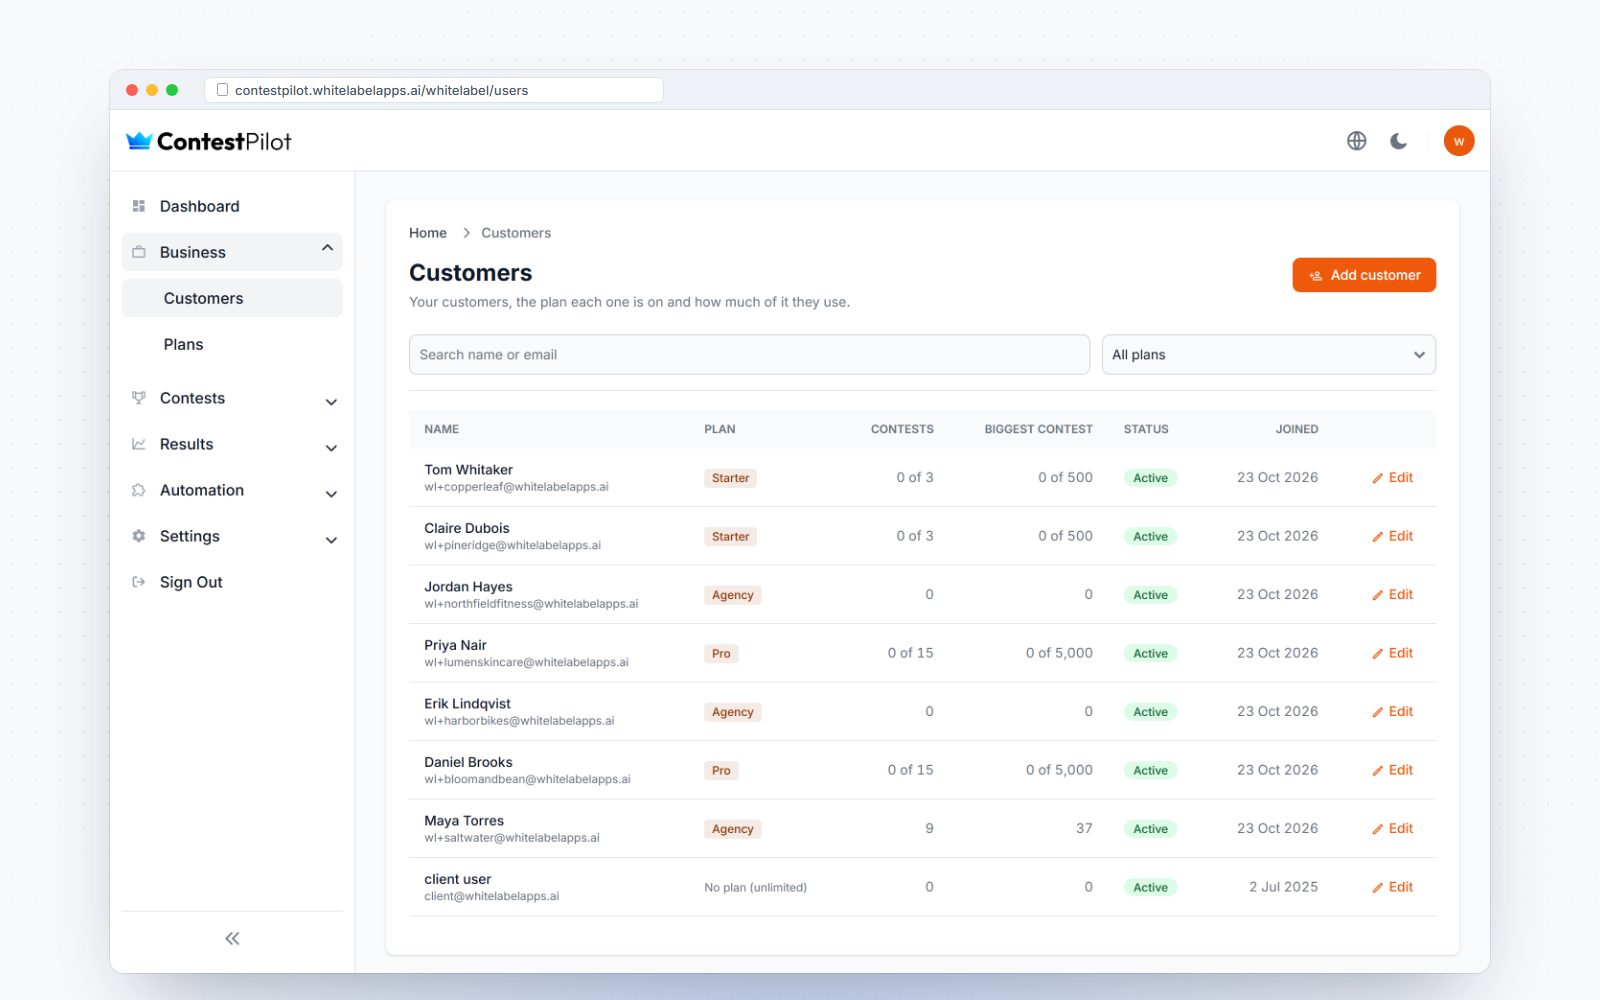Click Home in the breadcrumb
1600x1000 pixels.
[x=428, y=233]
